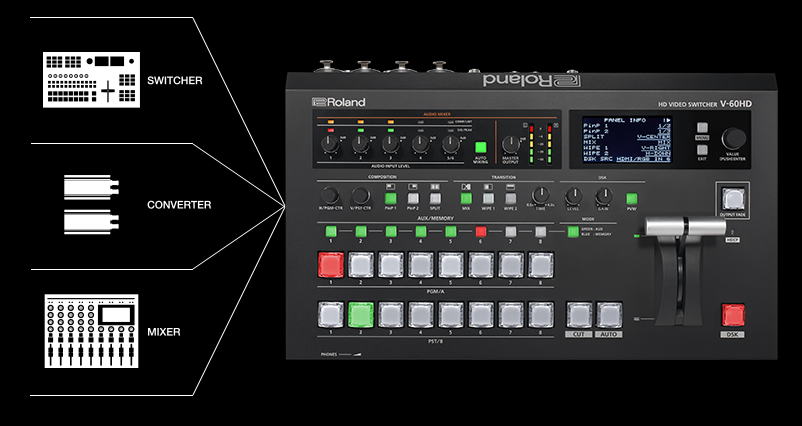The width and height of the screenshot is (802, 426).
Task: Select PST/B channel 8 button
Action: click(x=541, y=315)
